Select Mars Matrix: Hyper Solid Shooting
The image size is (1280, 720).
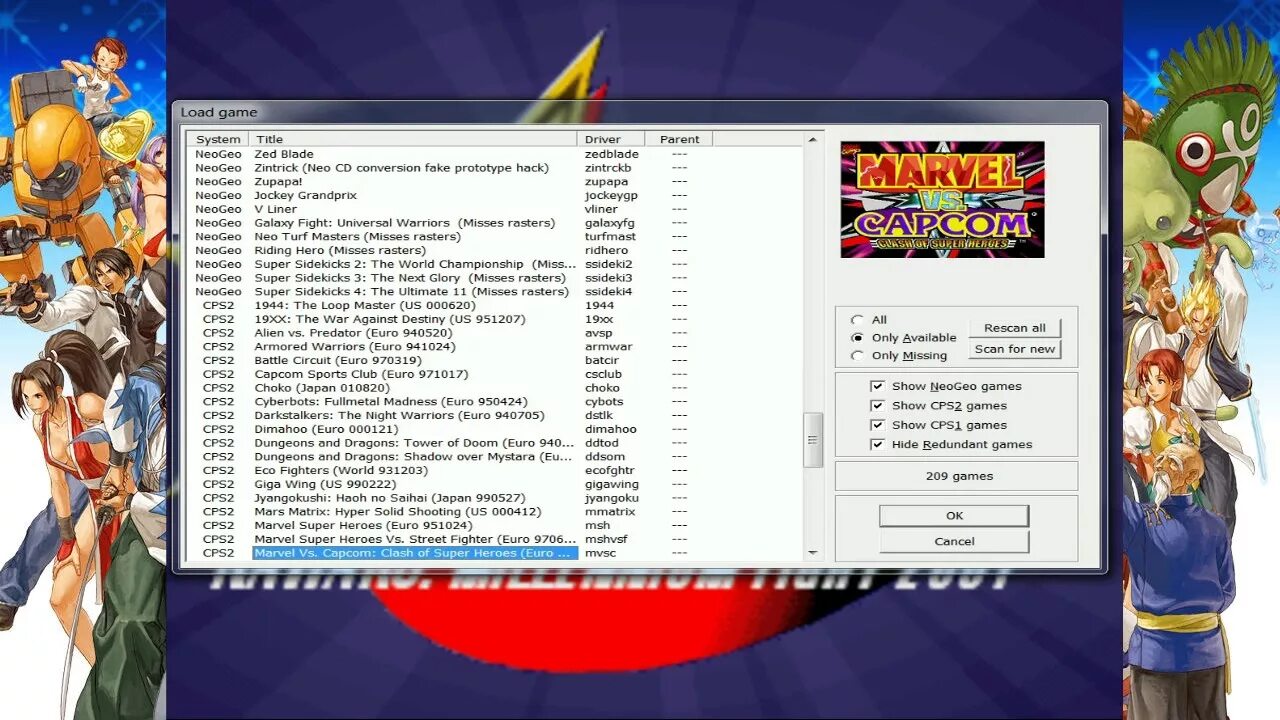point(495,512)
